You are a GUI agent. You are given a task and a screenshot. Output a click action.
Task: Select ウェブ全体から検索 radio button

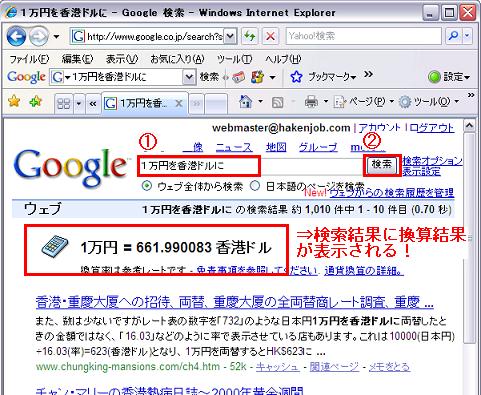pyautogui.click(x=147, y=186)
